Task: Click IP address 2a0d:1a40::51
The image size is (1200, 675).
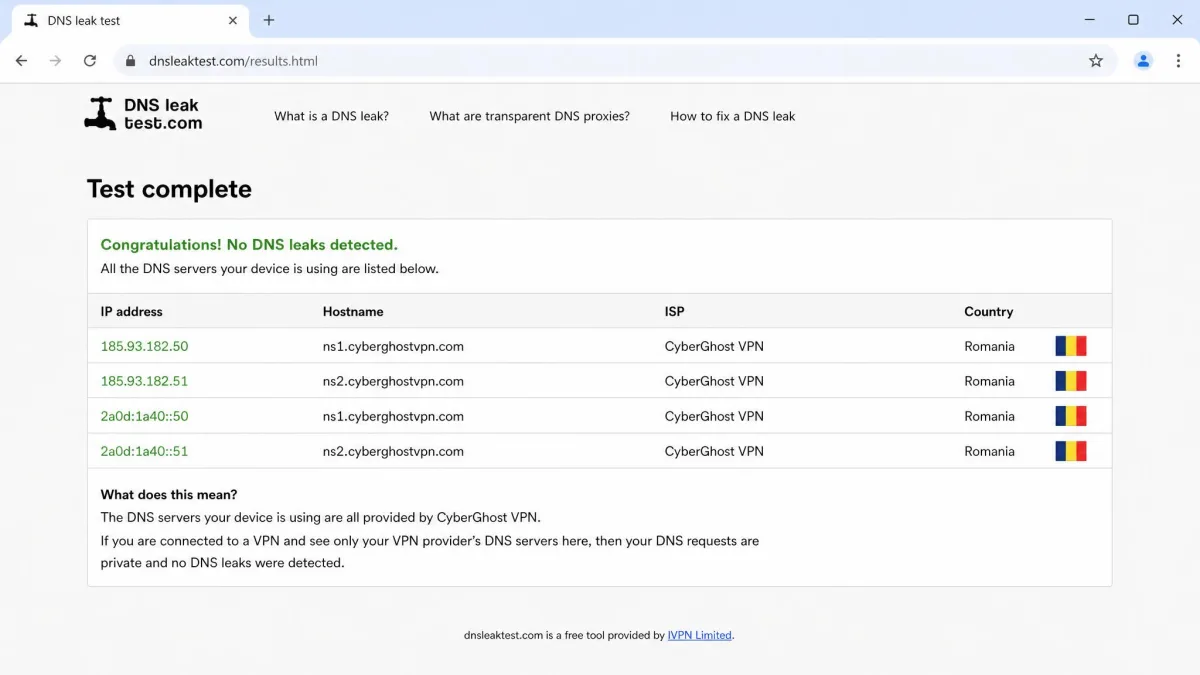Action: click(144, 451)
